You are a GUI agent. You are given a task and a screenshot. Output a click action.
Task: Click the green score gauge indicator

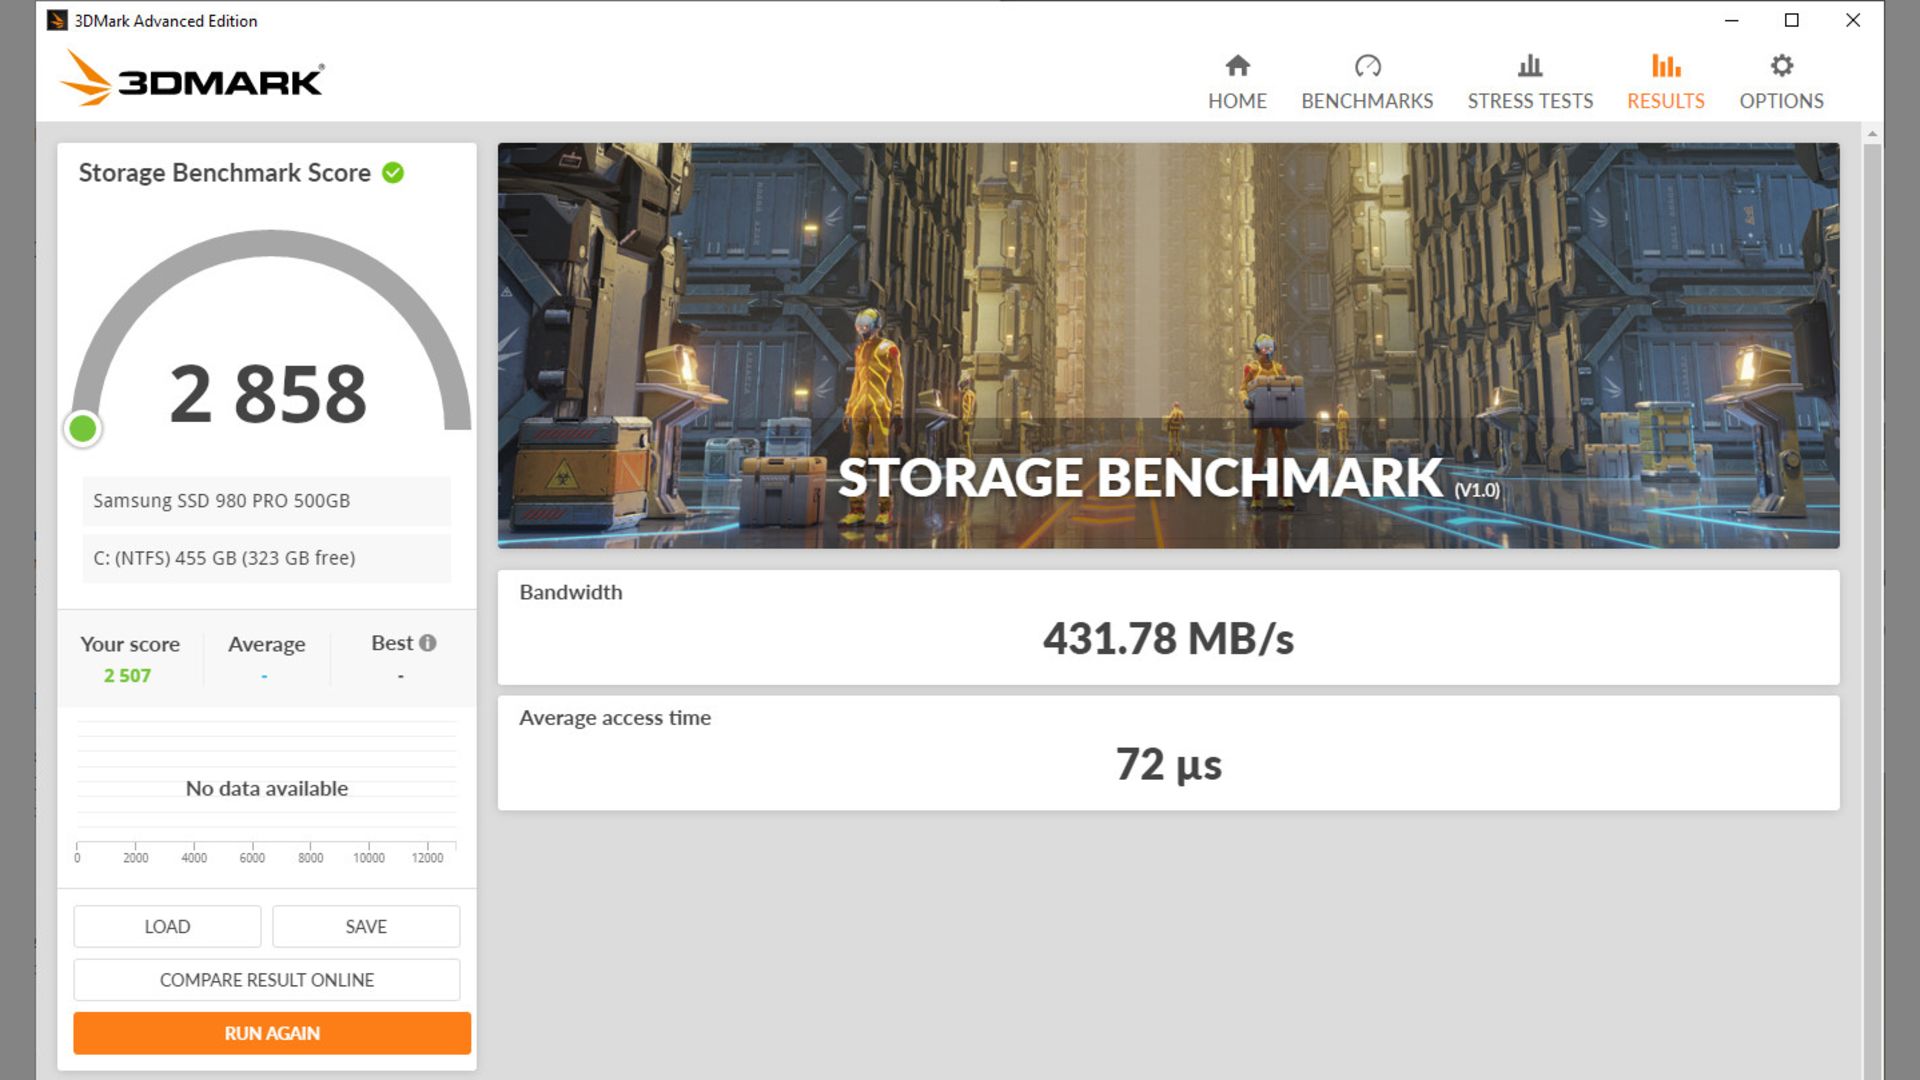click(x=82, y=429)
